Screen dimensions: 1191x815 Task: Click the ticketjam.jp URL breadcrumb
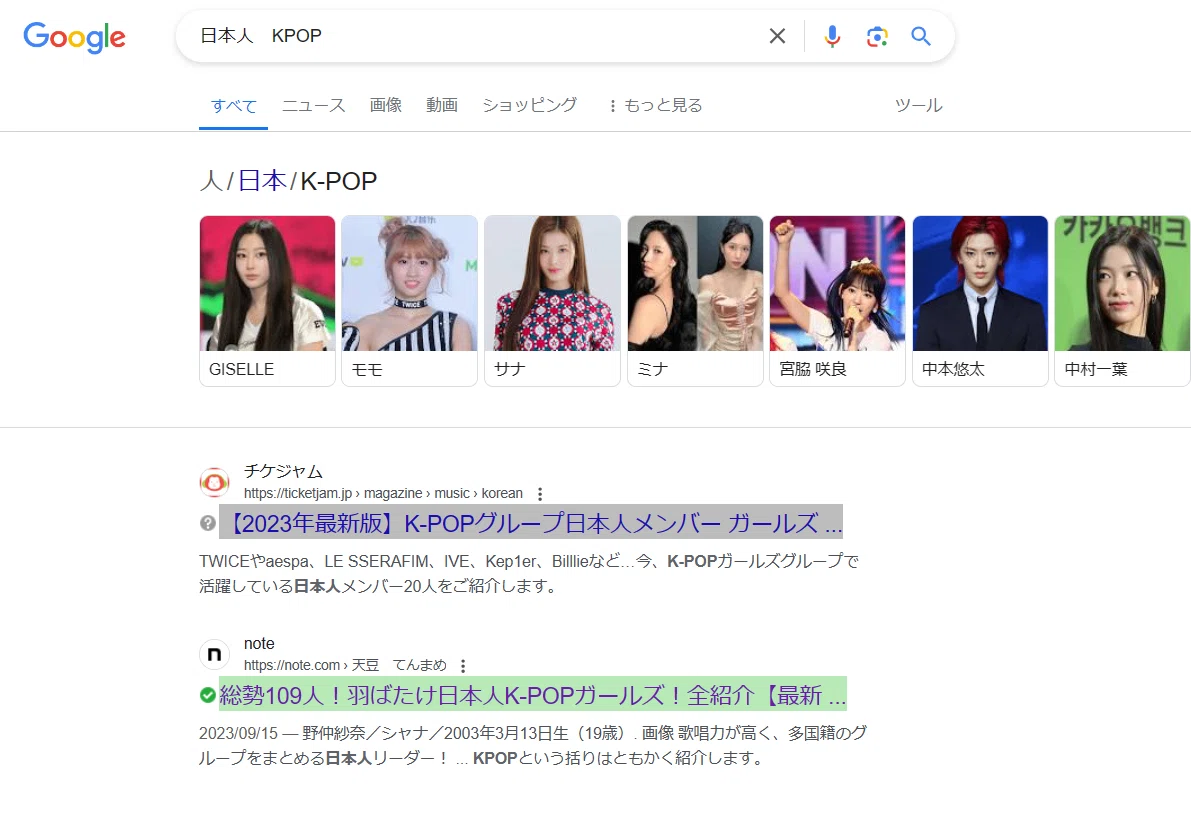point(383,494)
